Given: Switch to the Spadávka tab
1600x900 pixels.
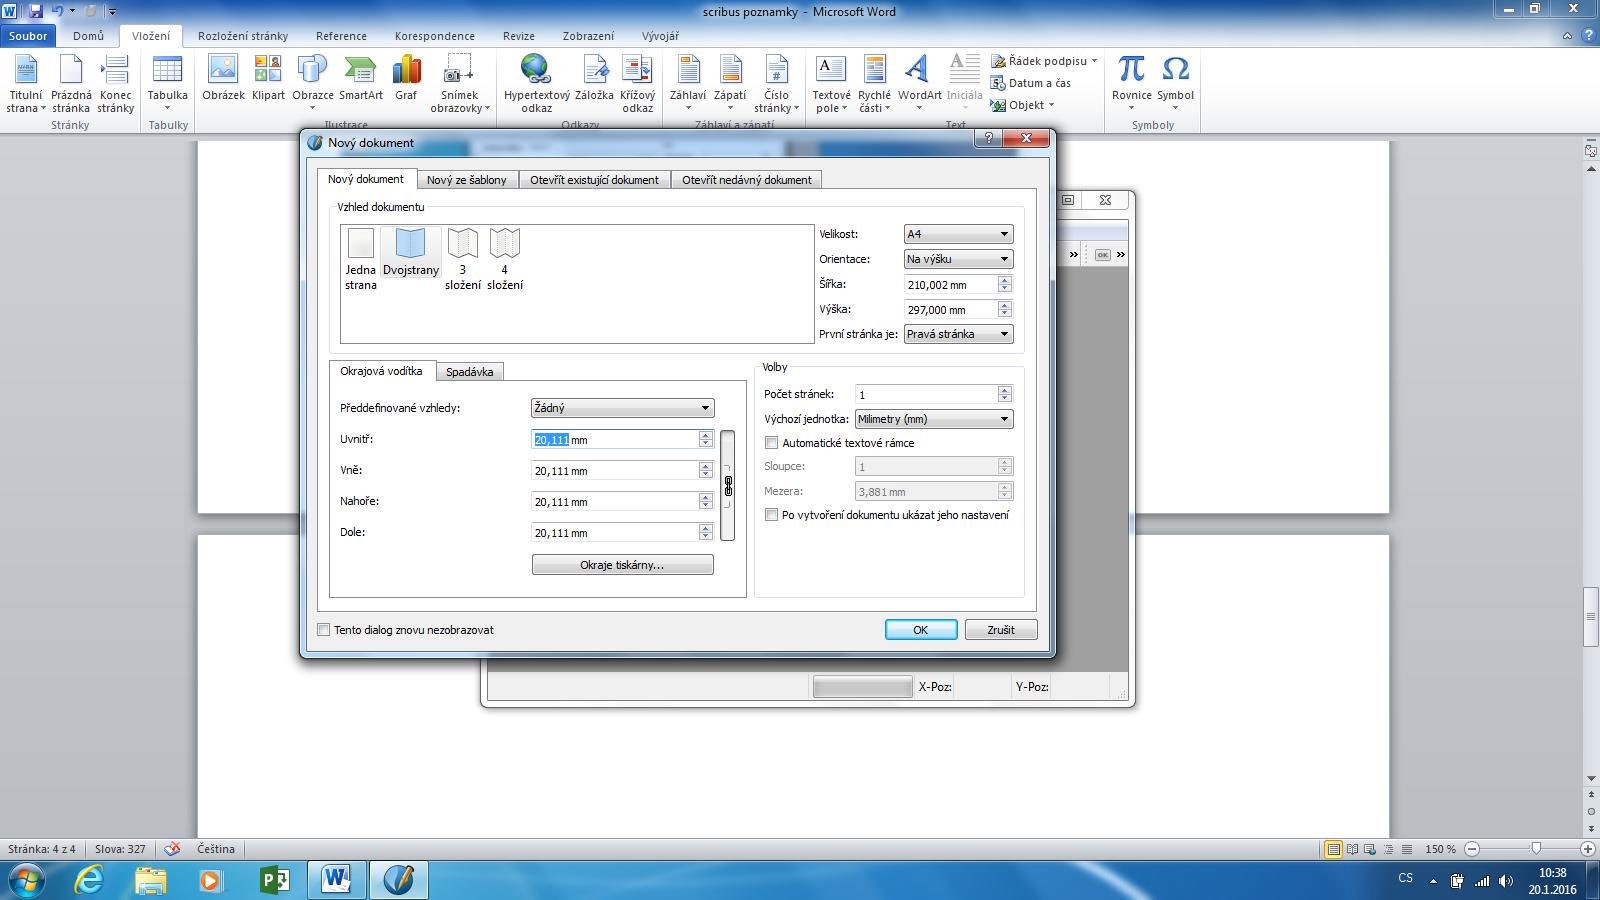Looking at the screenshot, I should pyautogui.click(x=469, y=372).
